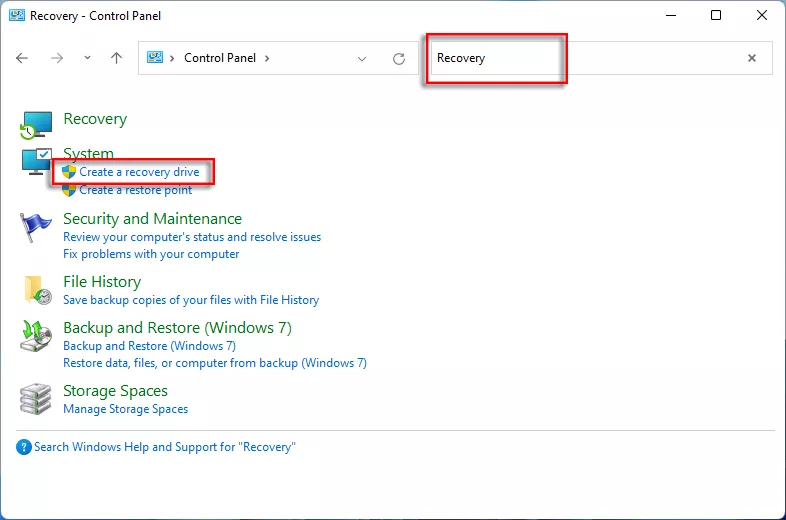Screen dimensions: 786x520
Task: Click the System monitor icon
Action: [36, 162]
